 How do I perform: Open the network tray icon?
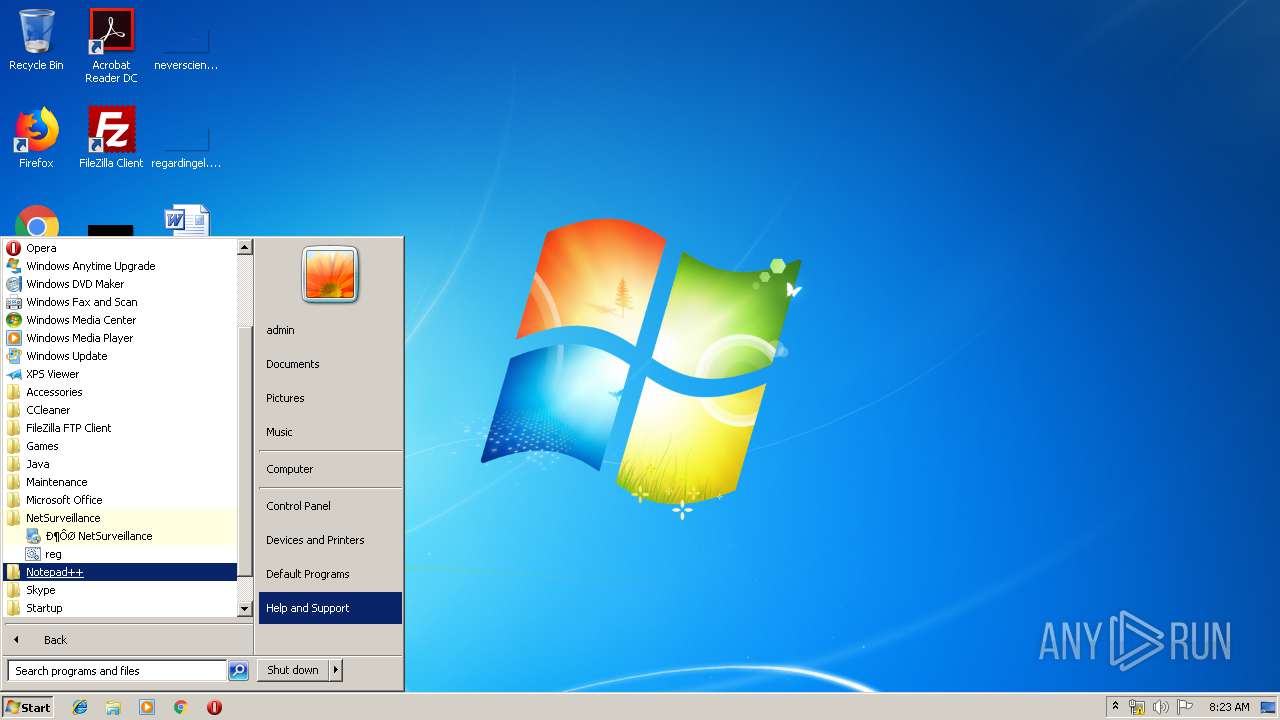[x=1137, y=707]
